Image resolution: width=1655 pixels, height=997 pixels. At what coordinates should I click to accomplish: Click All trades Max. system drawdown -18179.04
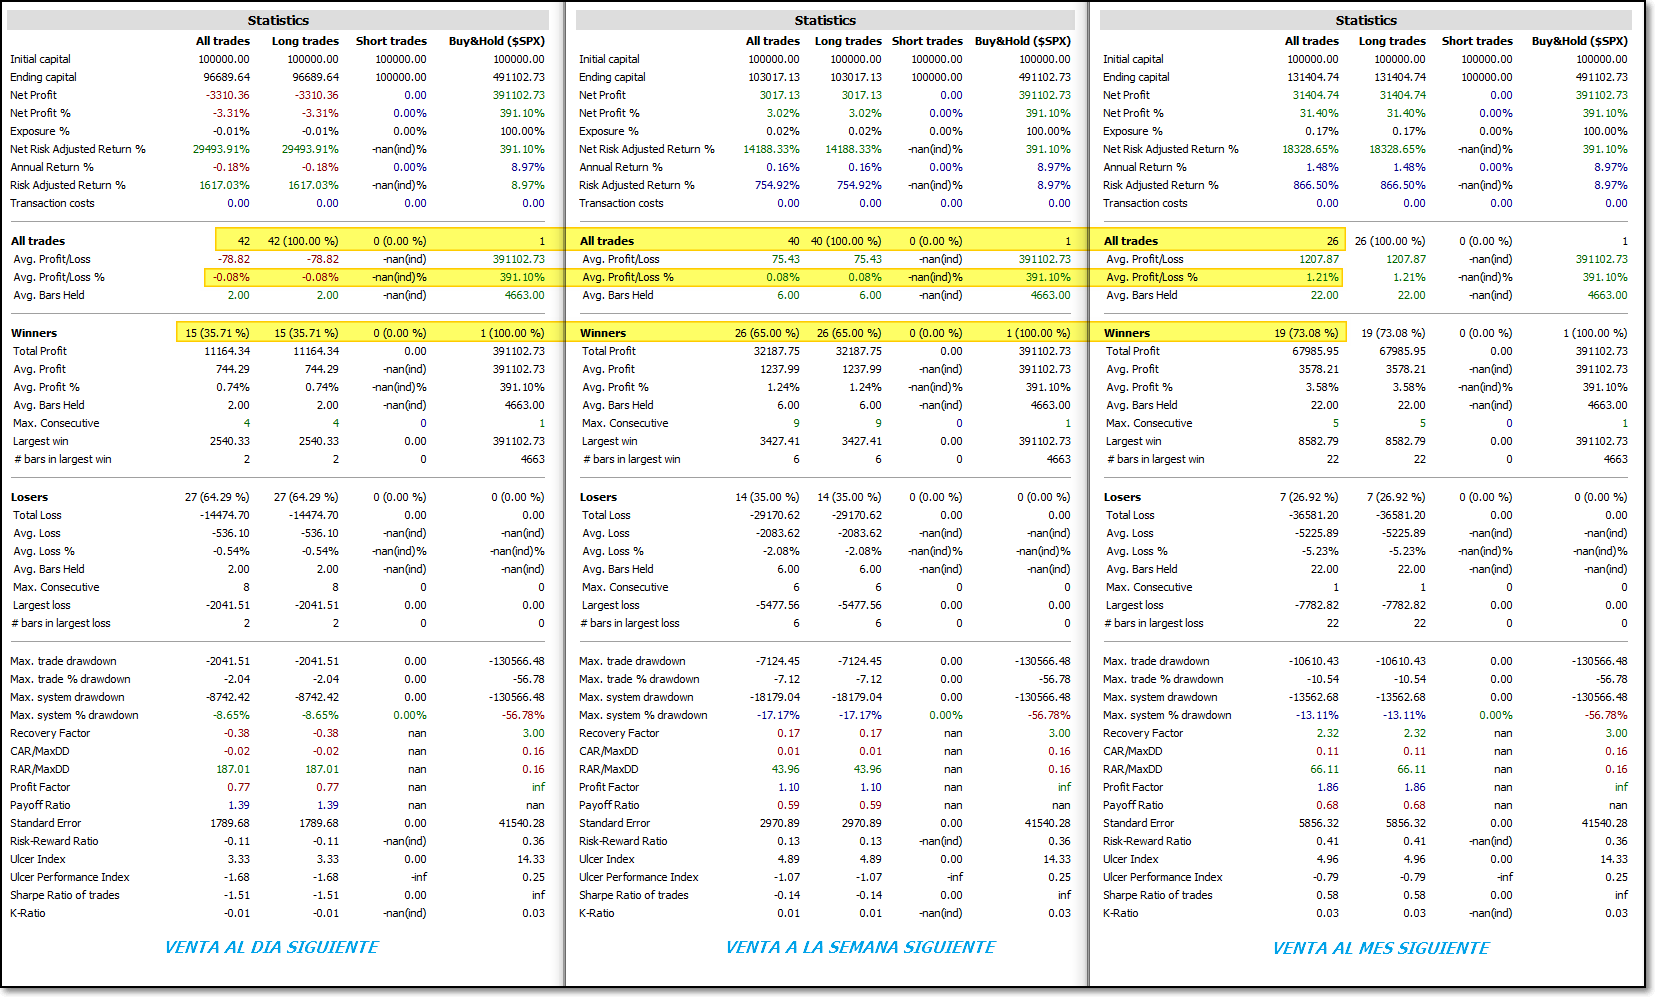(775, 697)
